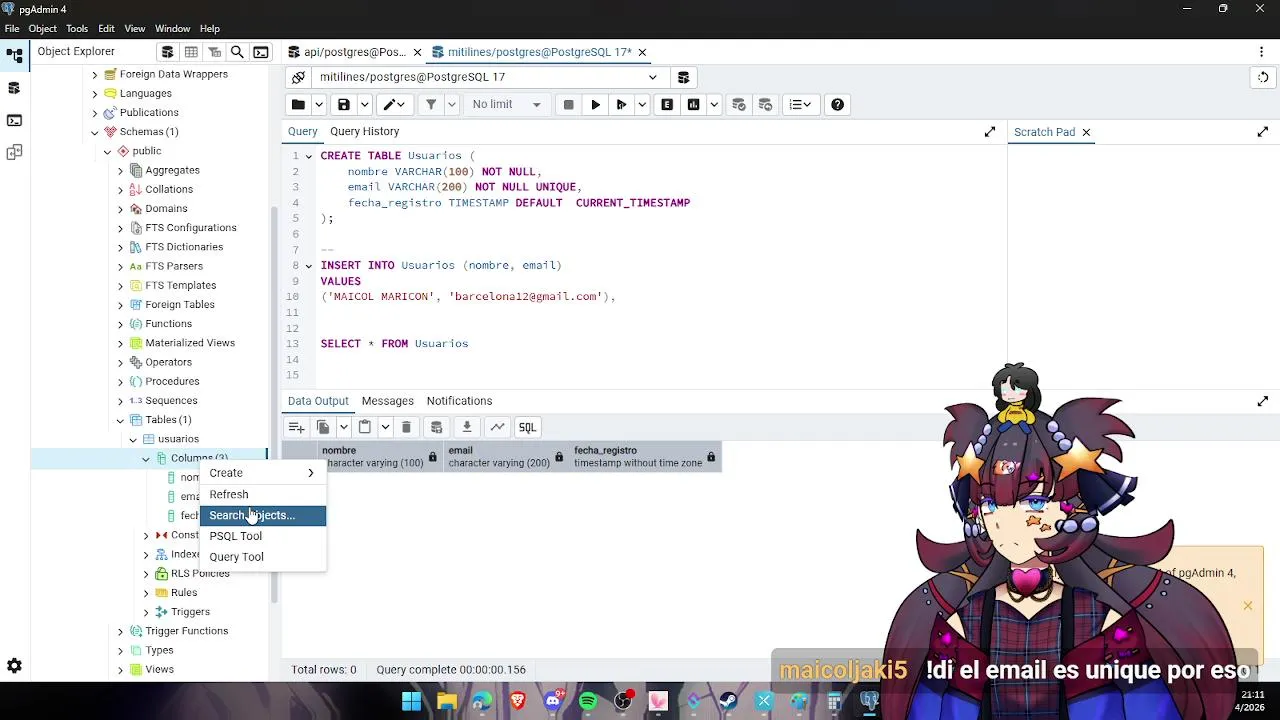Select Search Objects in context menu
1280x720 pixels.
[x=263, y=515]
